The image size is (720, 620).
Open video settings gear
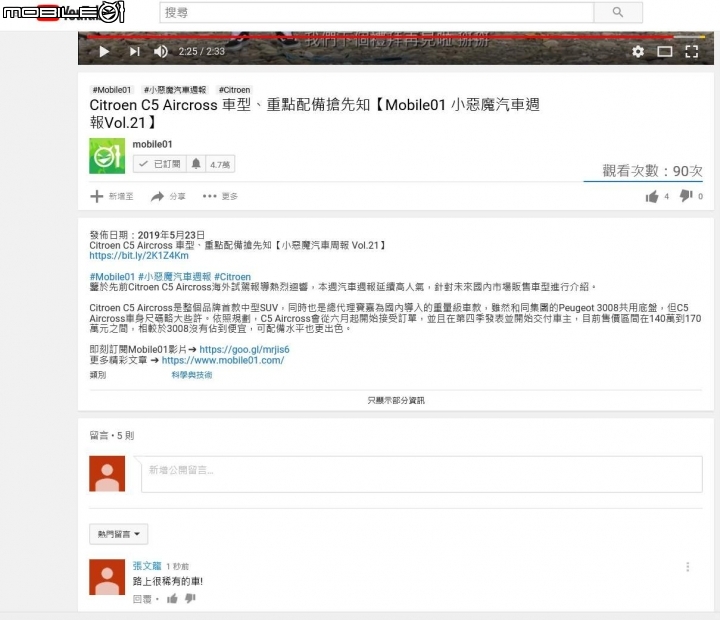tap(638, 51)
